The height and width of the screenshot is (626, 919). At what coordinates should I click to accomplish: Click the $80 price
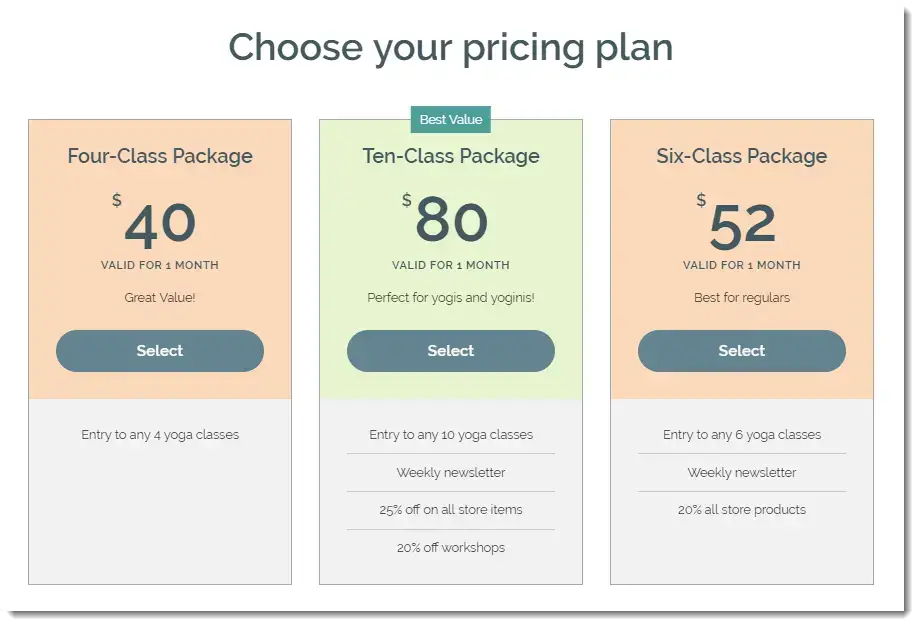point(445,218)
